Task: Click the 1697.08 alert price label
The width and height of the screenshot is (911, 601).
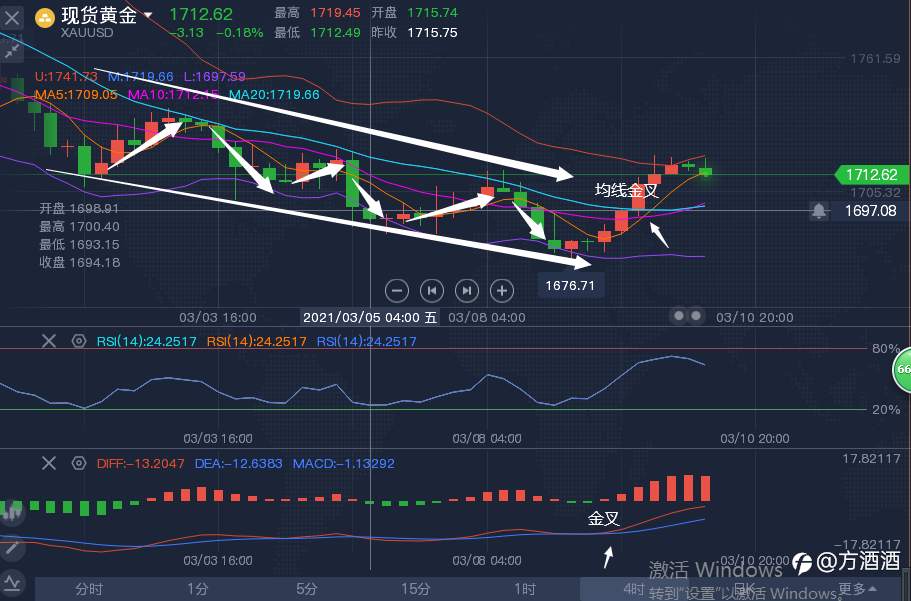Action: (870, 210)
